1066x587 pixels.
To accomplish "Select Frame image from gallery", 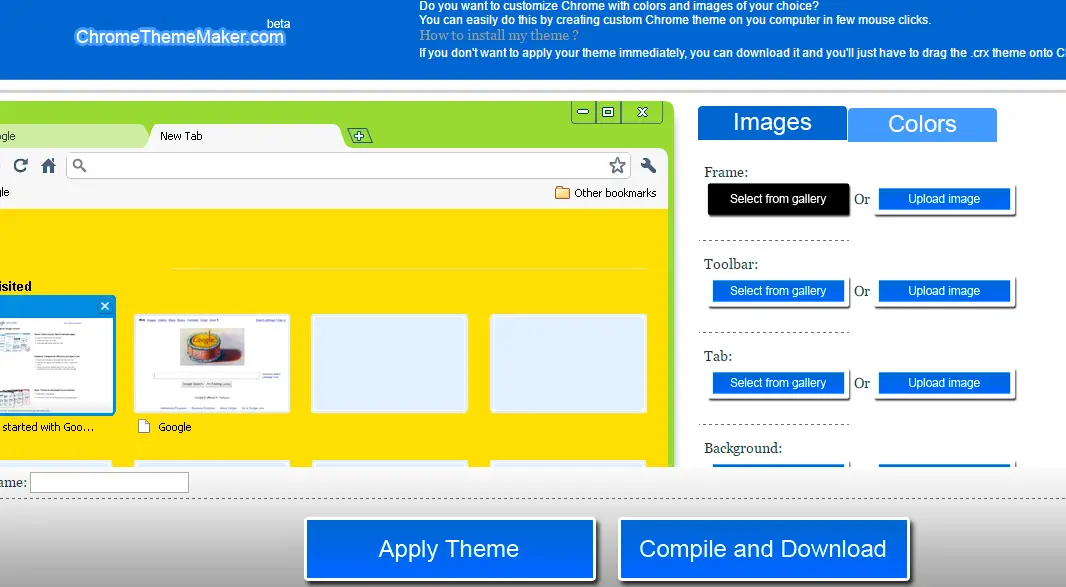I will (x=778, y=199).
